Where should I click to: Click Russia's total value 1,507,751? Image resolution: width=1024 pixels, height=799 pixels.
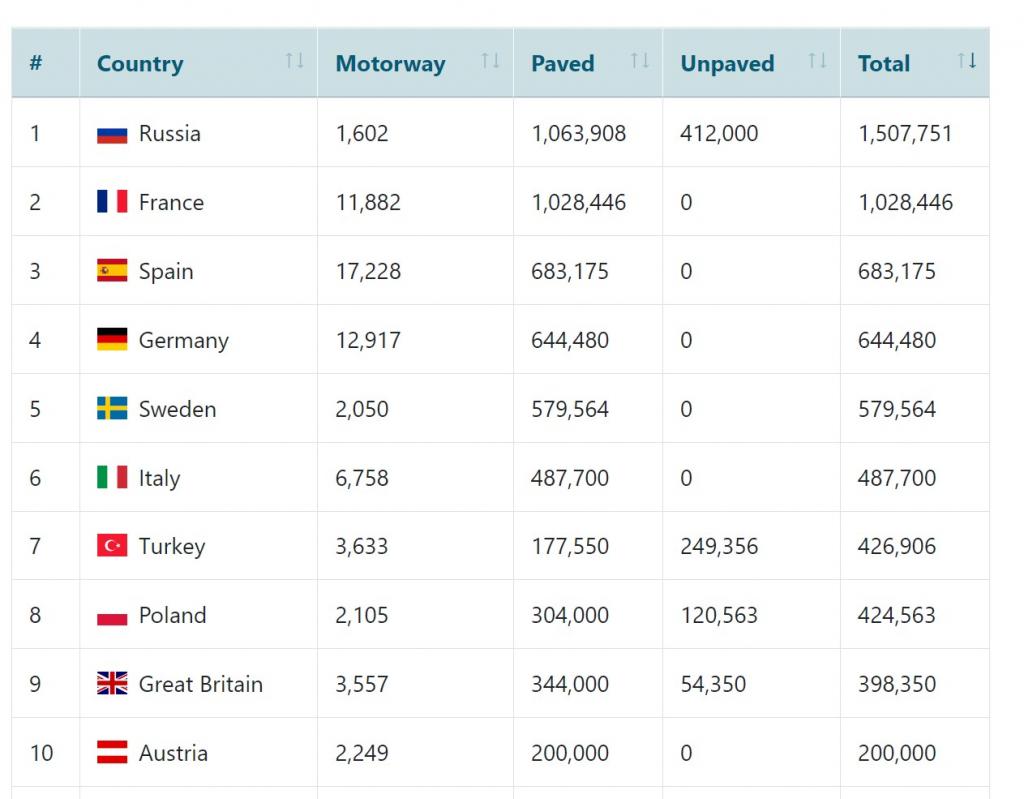click(905, 134)
